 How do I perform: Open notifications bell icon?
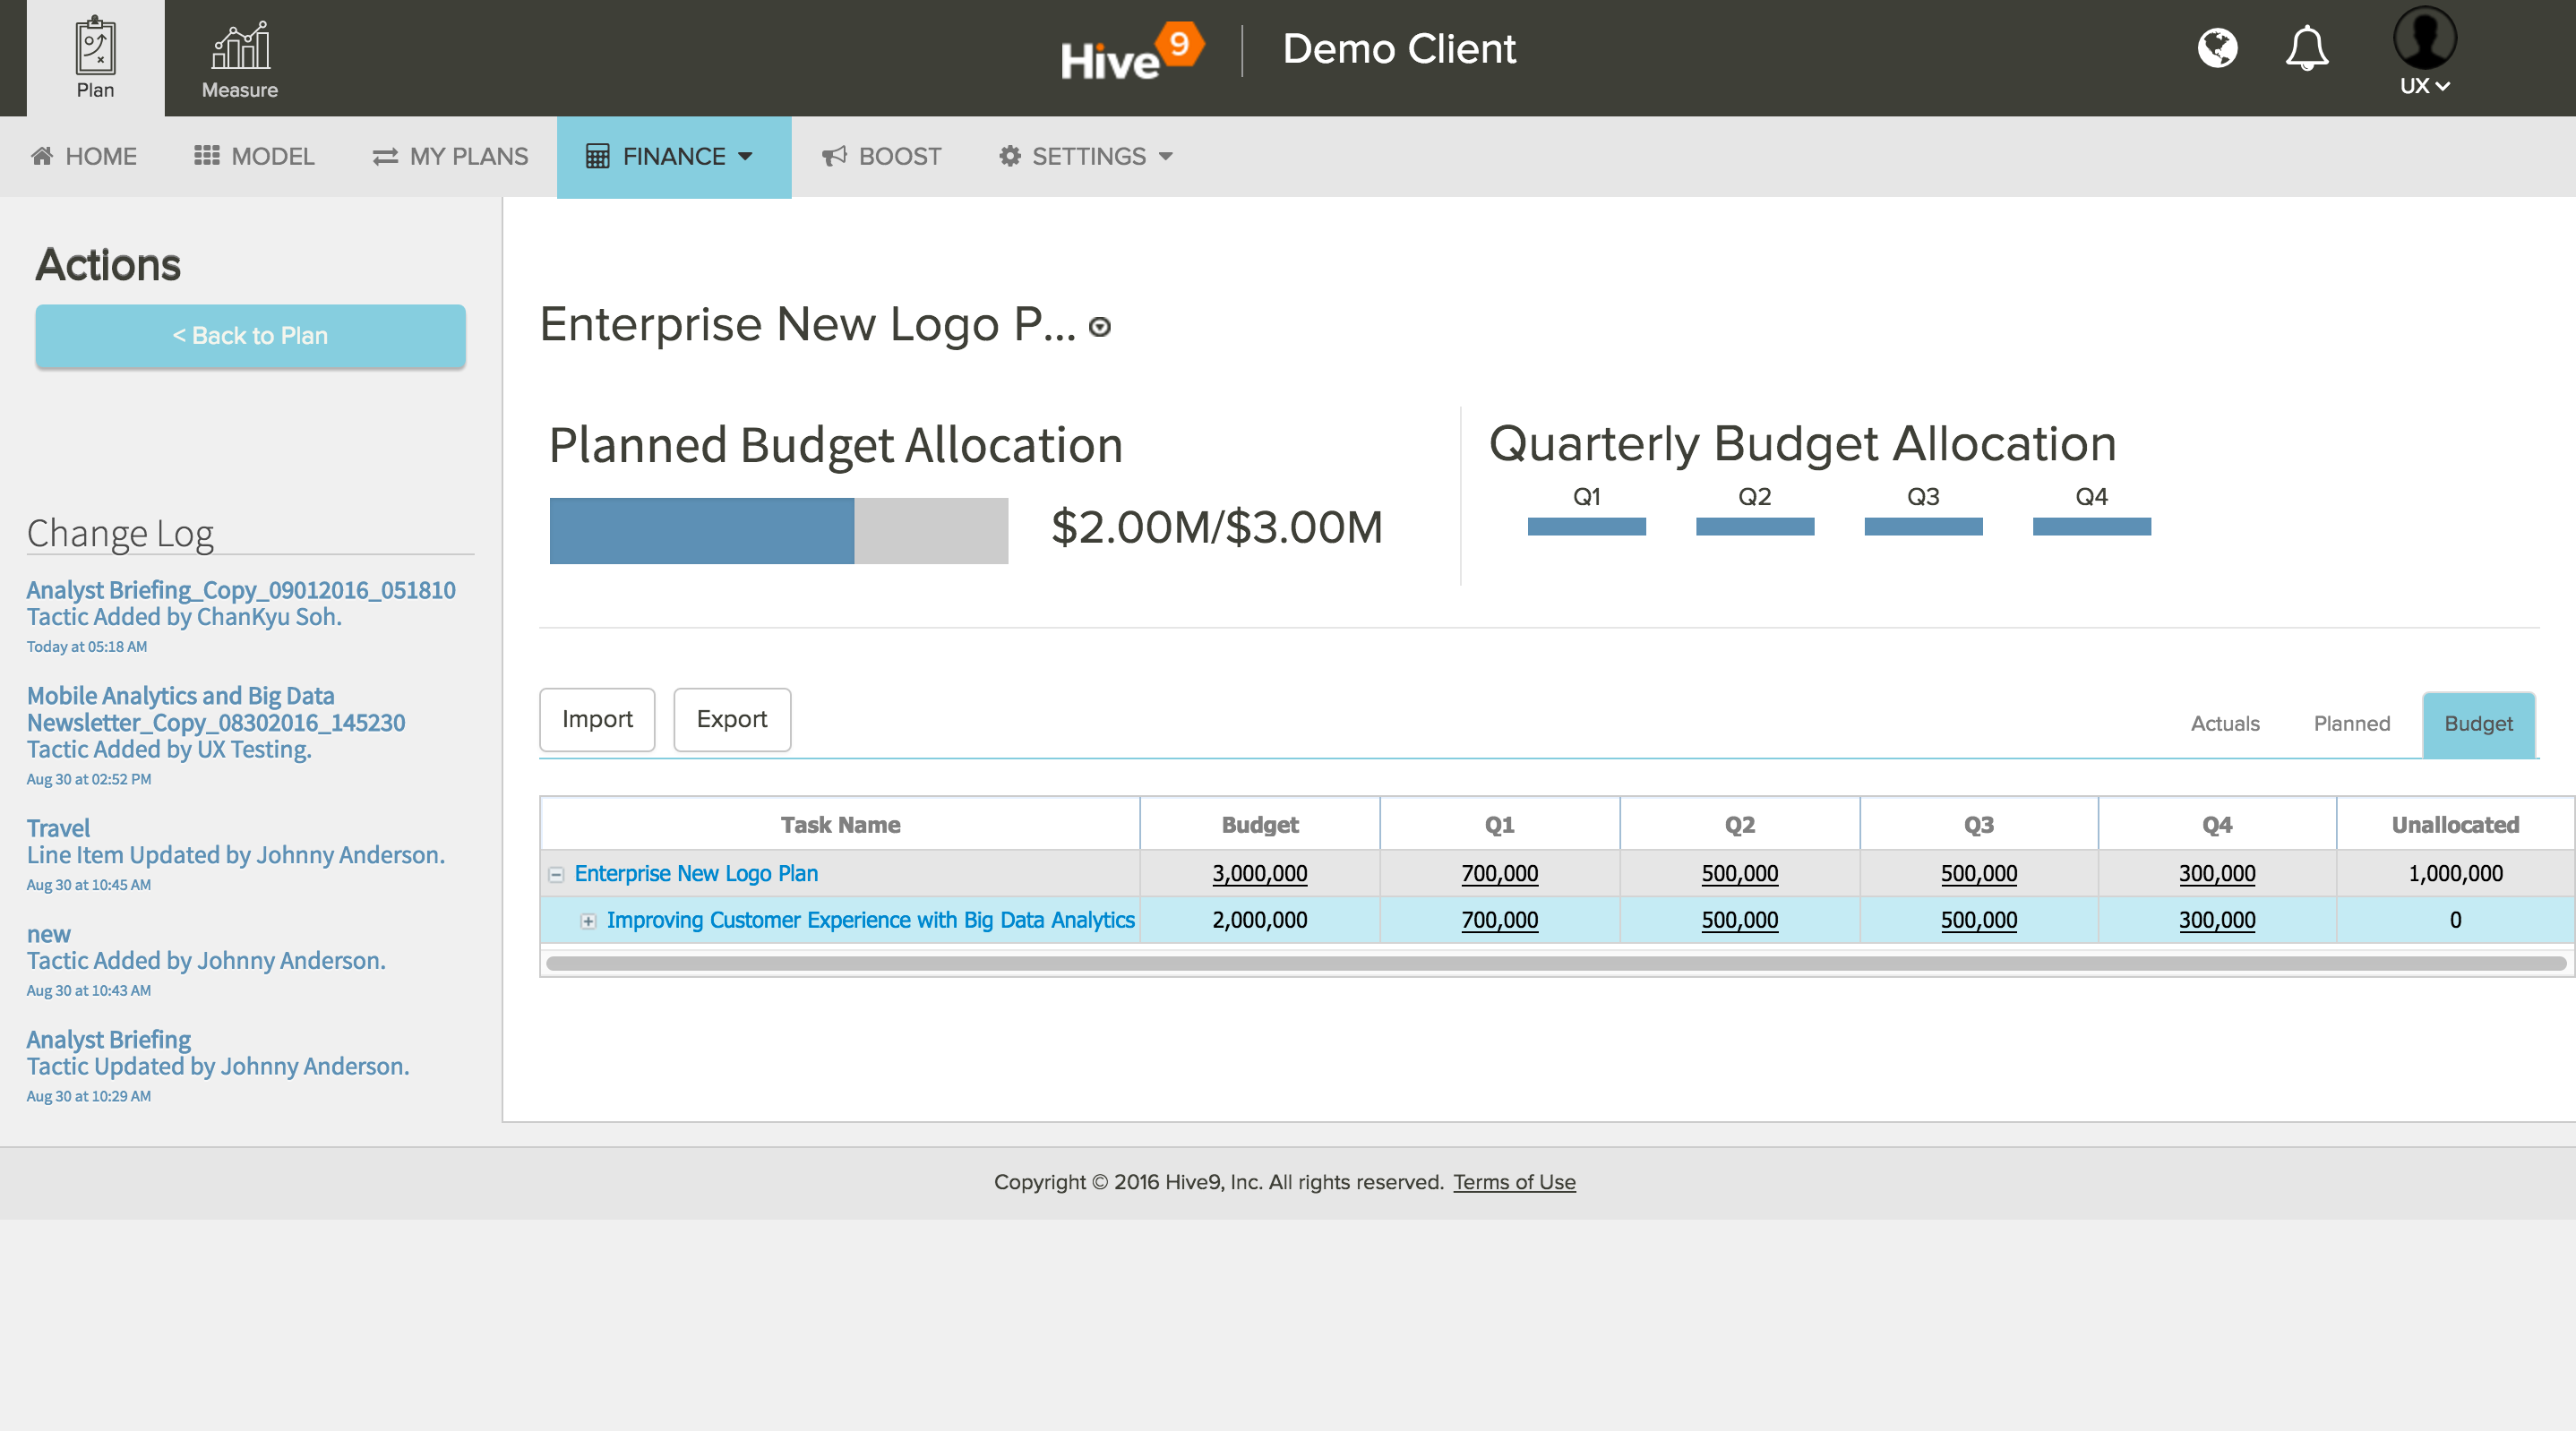click(2306, 48)
